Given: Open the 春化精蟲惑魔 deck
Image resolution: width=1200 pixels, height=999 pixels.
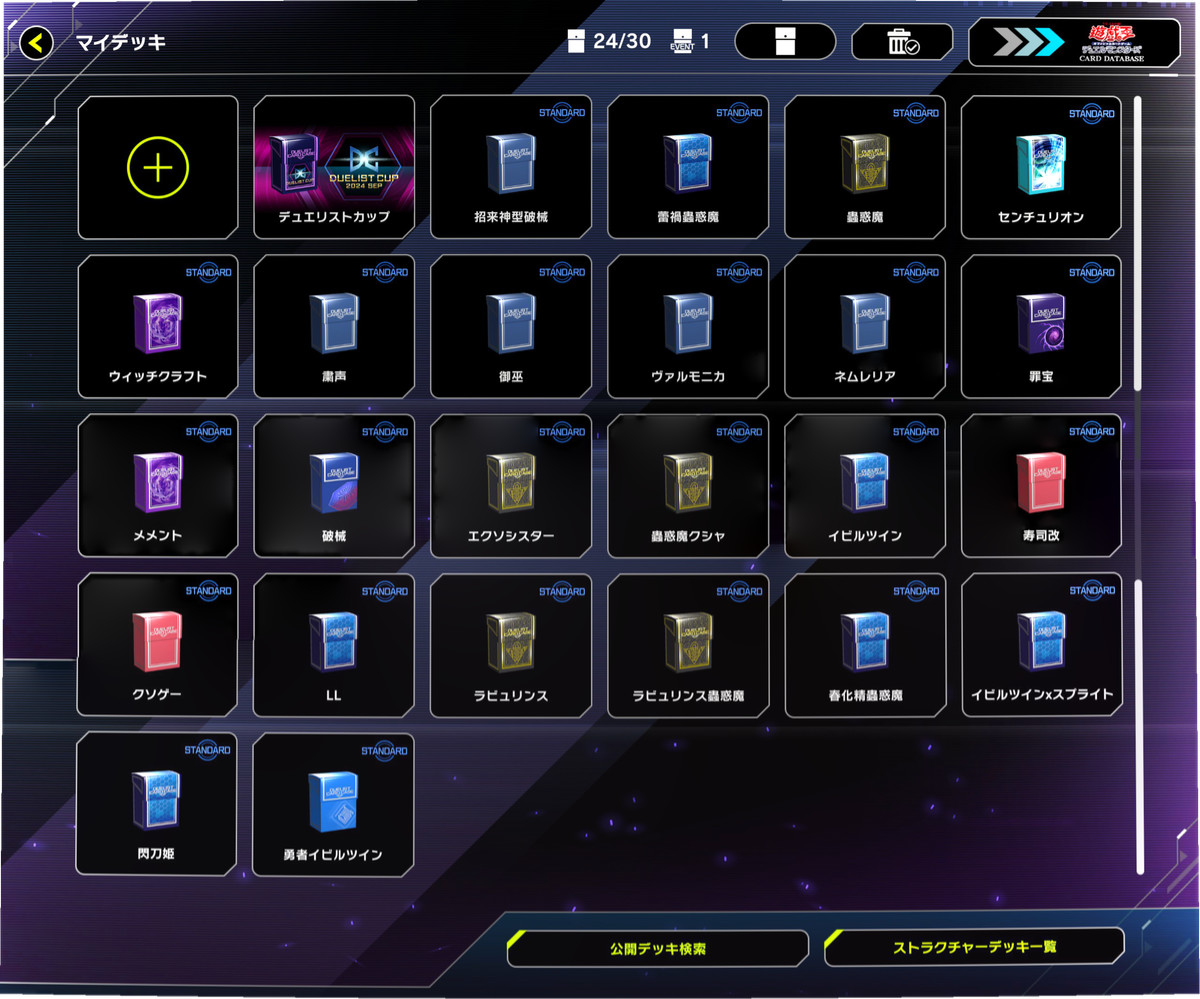Looking at the screenshot, I should 865,645.
